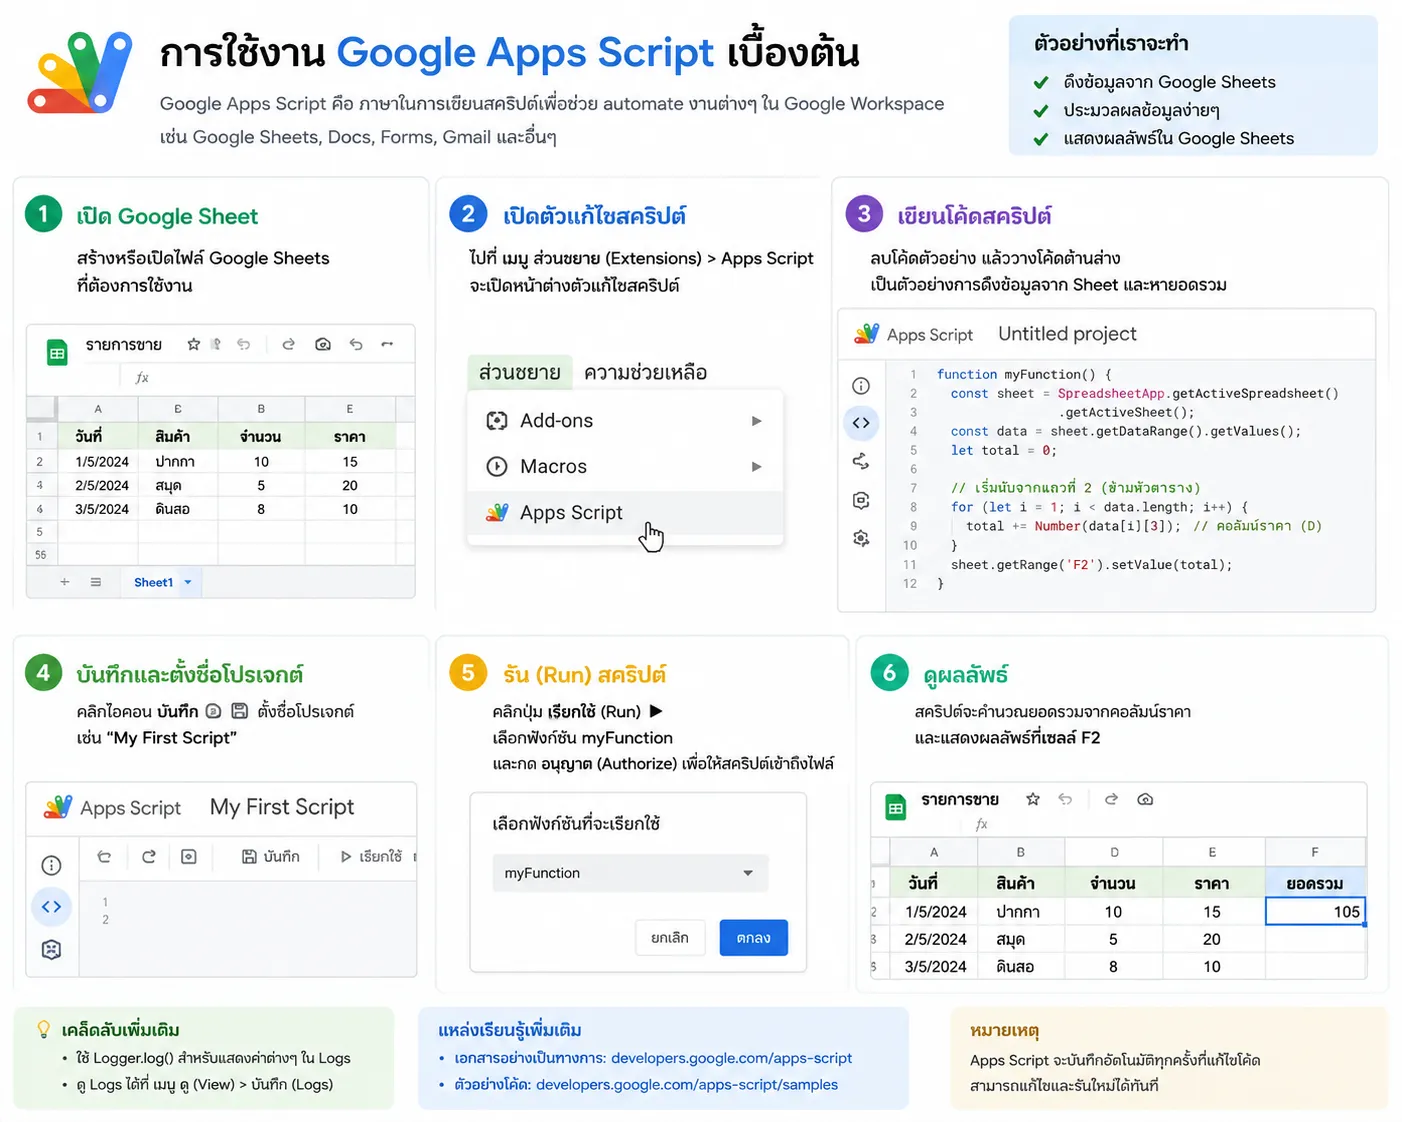
Task: Open the myFunction function dropdown
Action: coord(630,873)
